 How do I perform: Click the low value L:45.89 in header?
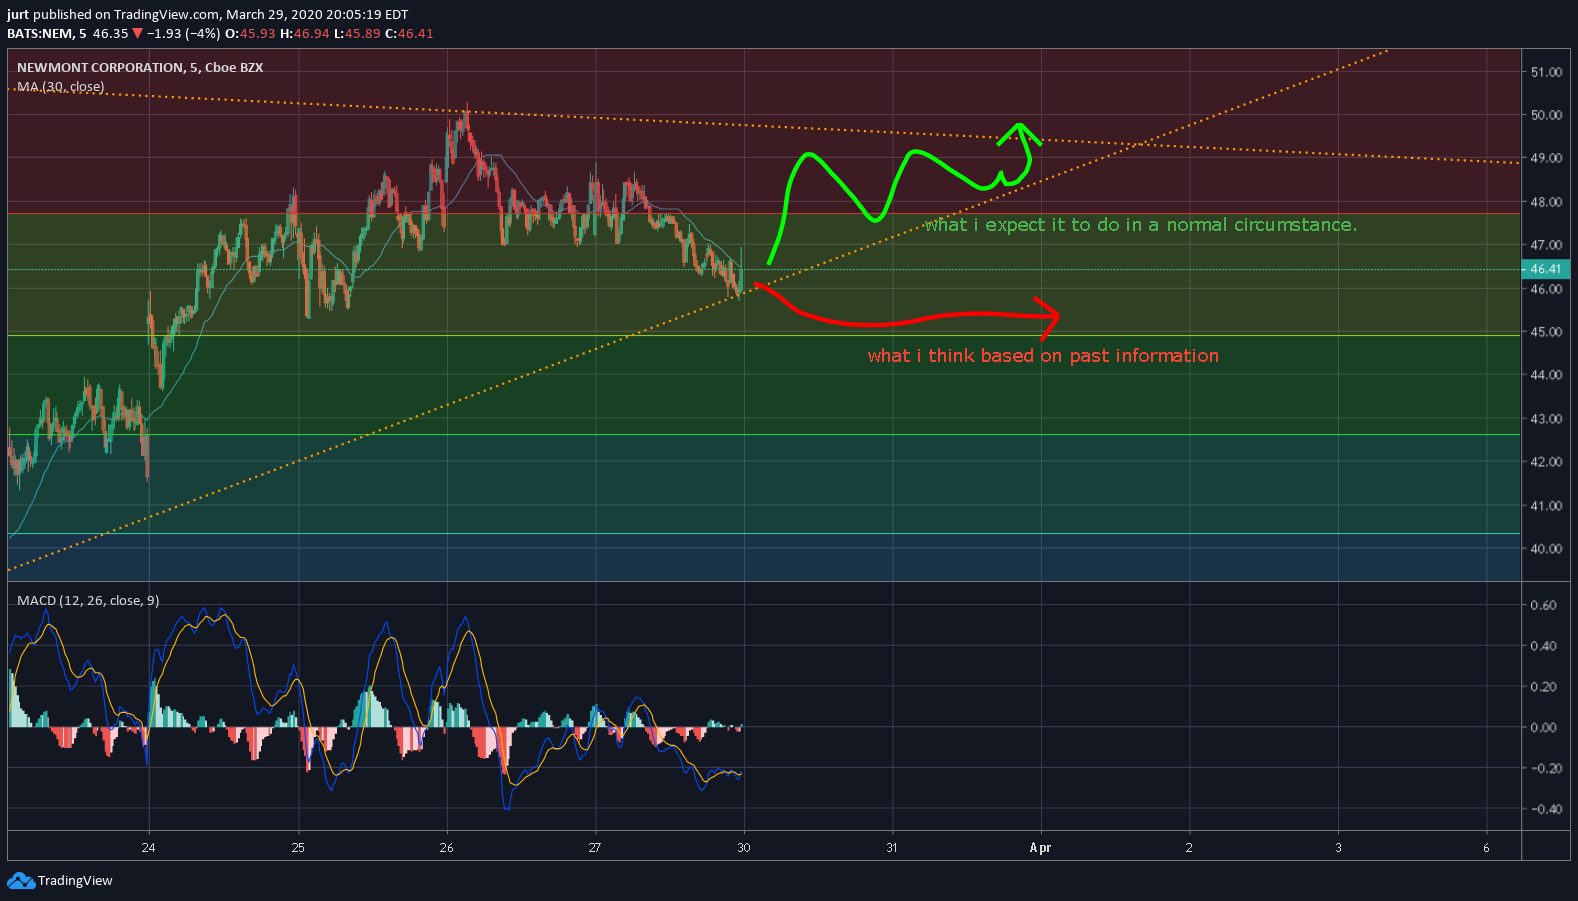tap(357, 33)
